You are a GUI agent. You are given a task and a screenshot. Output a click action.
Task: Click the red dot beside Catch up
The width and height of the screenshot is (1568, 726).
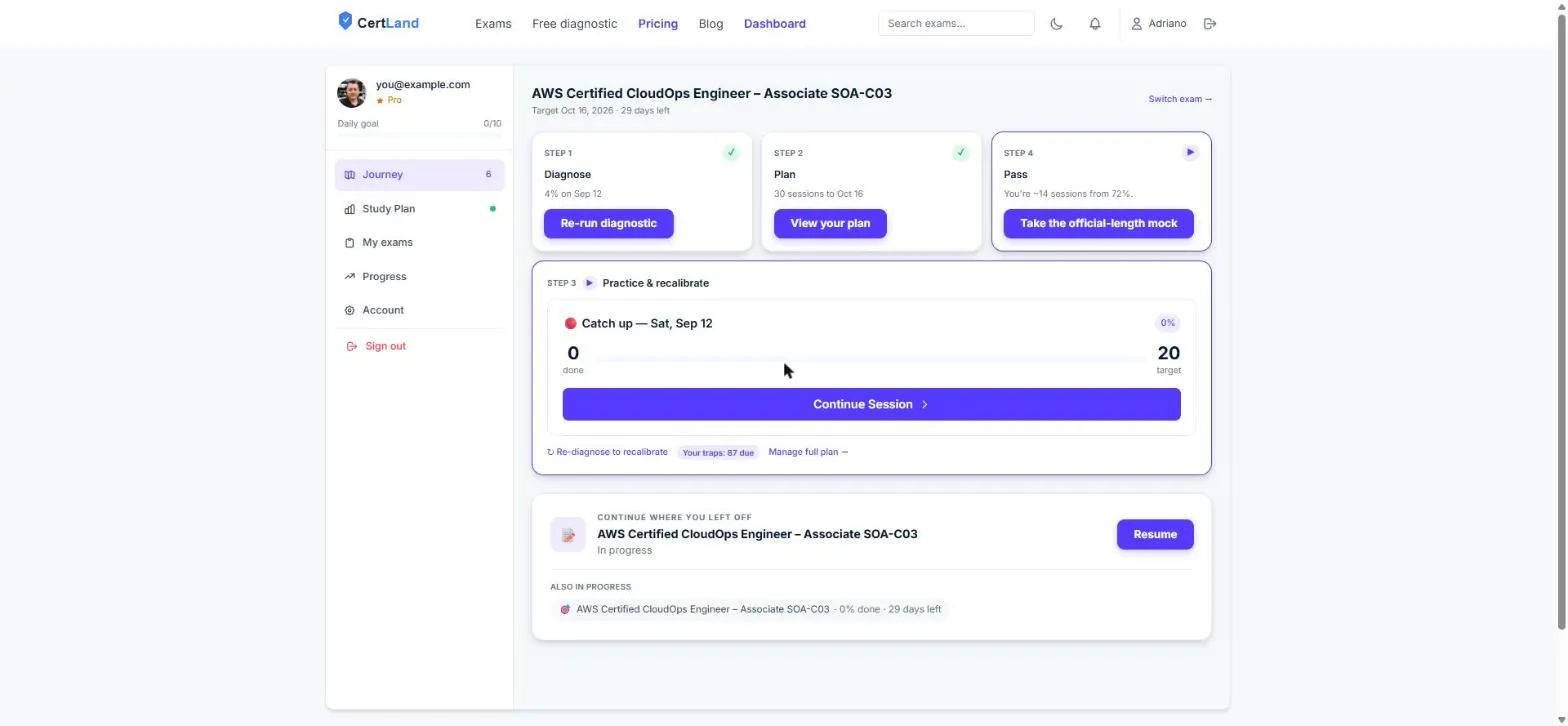click(570, 323)
